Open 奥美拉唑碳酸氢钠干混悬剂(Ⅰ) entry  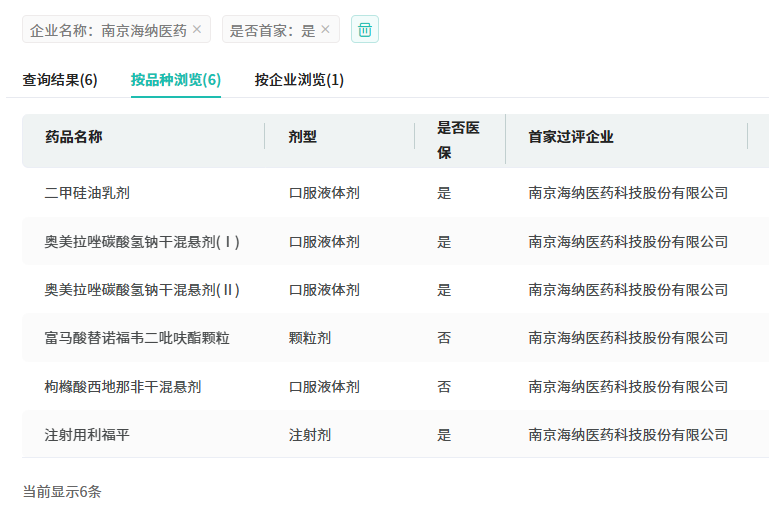pos(142,242)
